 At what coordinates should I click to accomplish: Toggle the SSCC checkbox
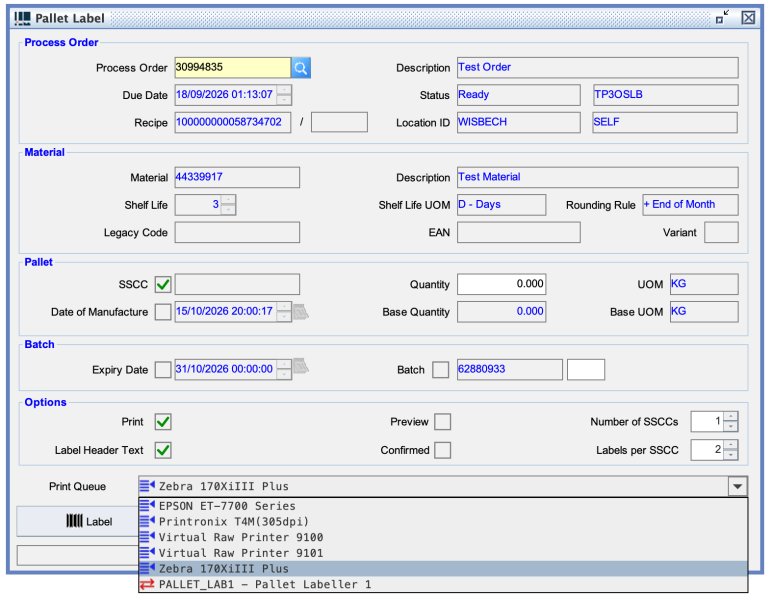click(x=163, y=284)
